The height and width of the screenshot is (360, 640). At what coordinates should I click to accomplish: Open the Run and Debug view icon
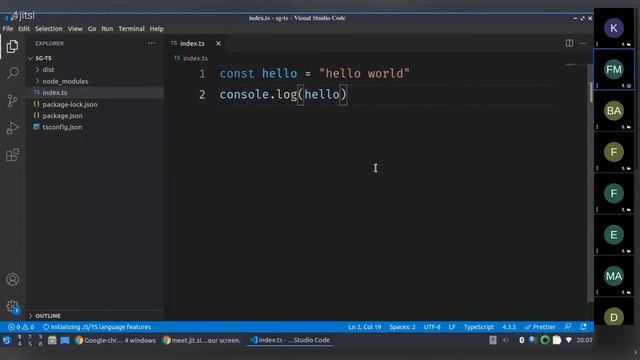point(12,128)
